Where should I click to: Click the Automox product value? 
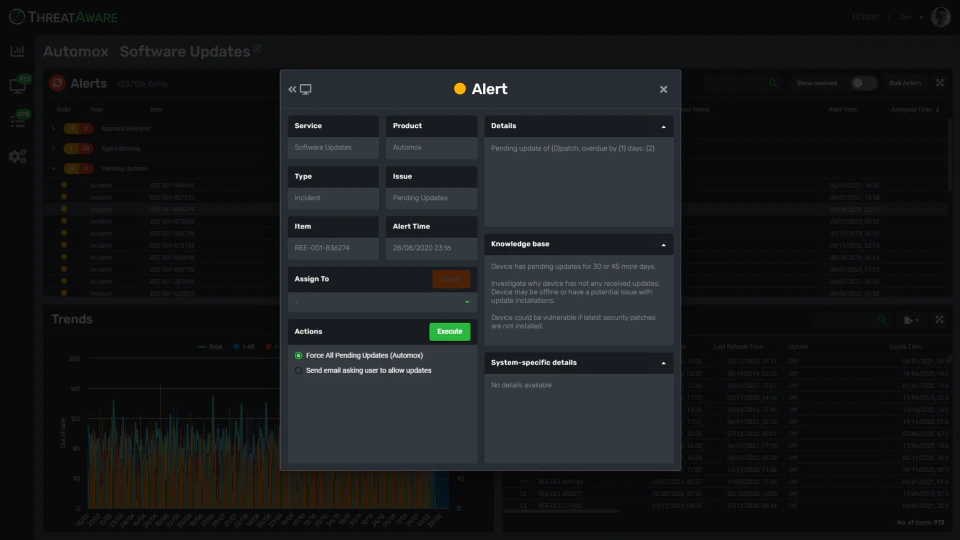pos(407,148)
